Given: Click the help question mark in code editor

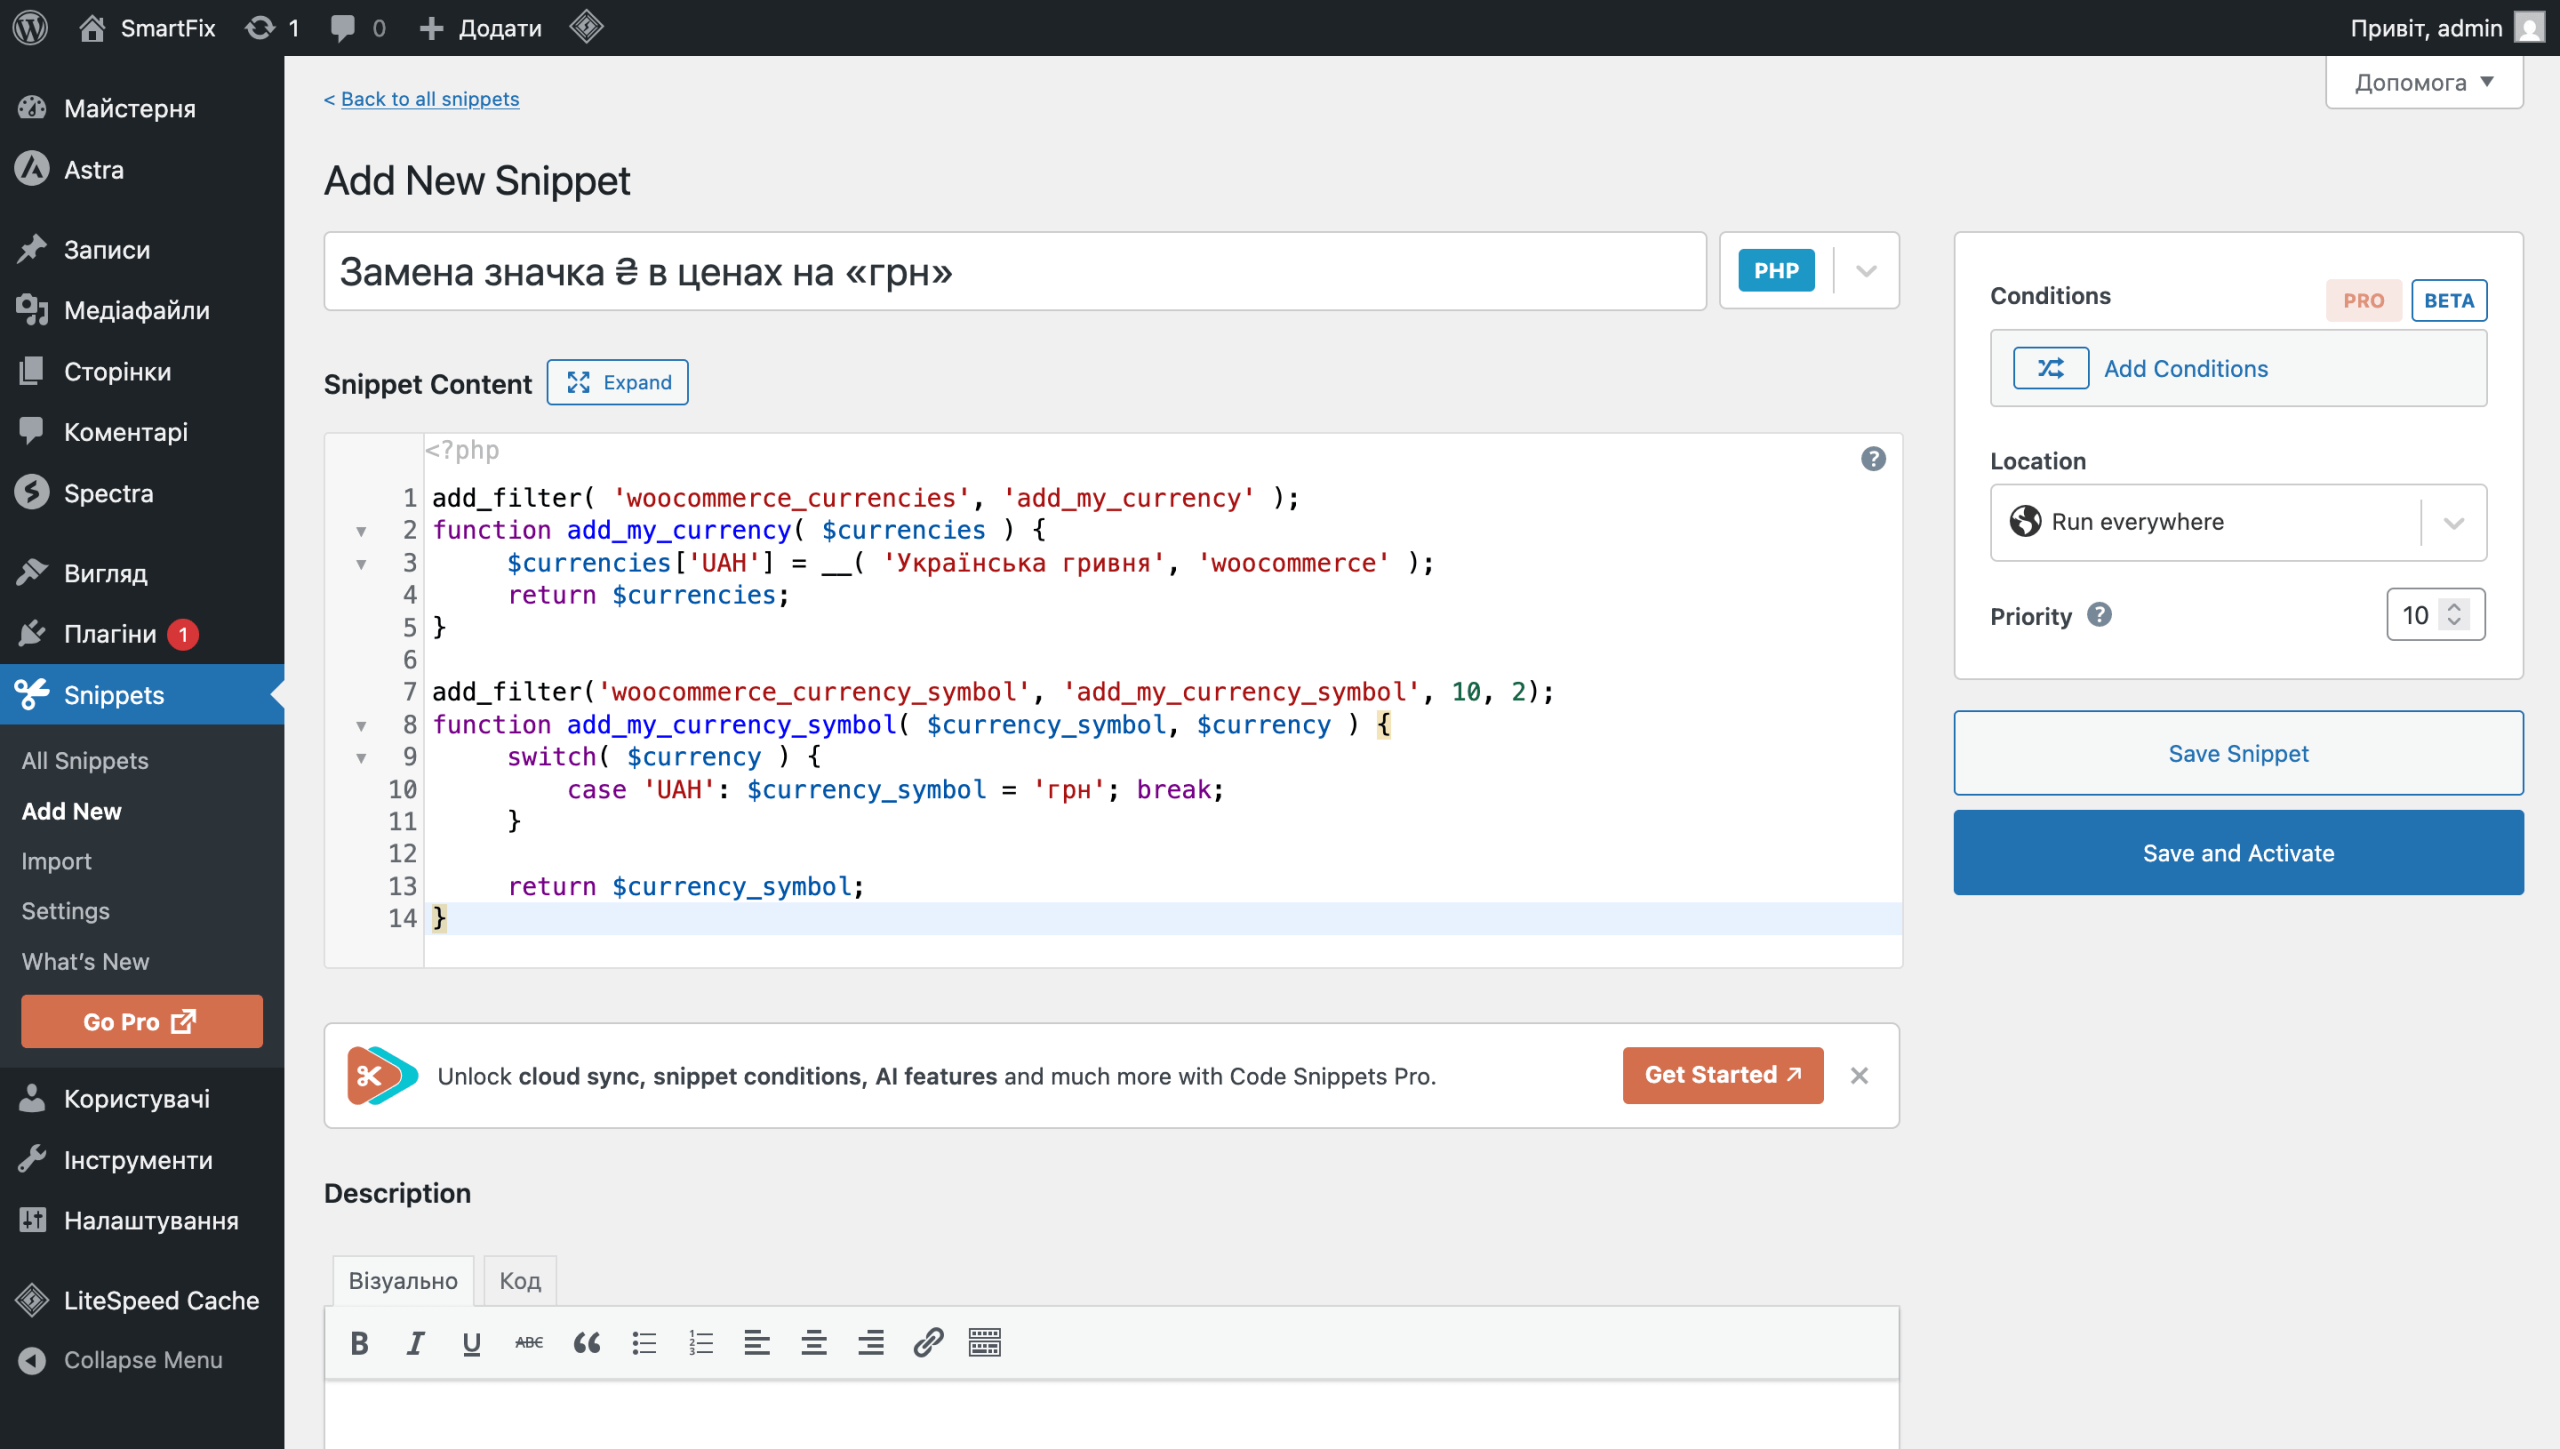Looking at the screenshot, I should tap(1874, 458).
